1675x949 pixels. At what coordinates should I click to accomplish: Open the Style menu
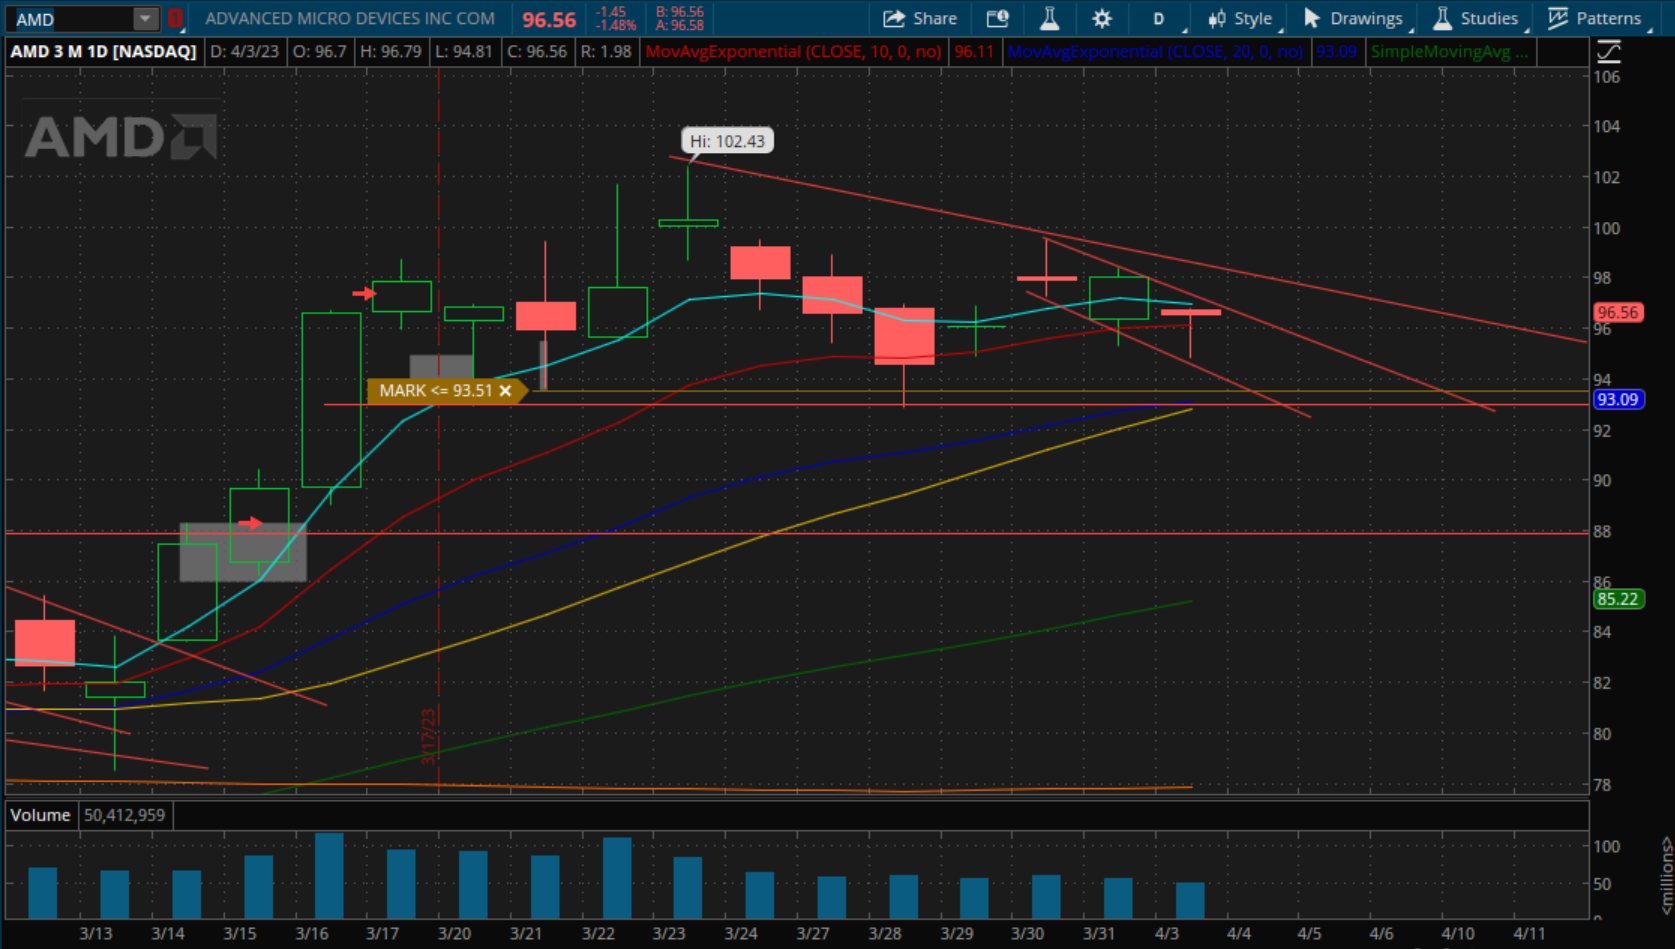coord(1241,18)
